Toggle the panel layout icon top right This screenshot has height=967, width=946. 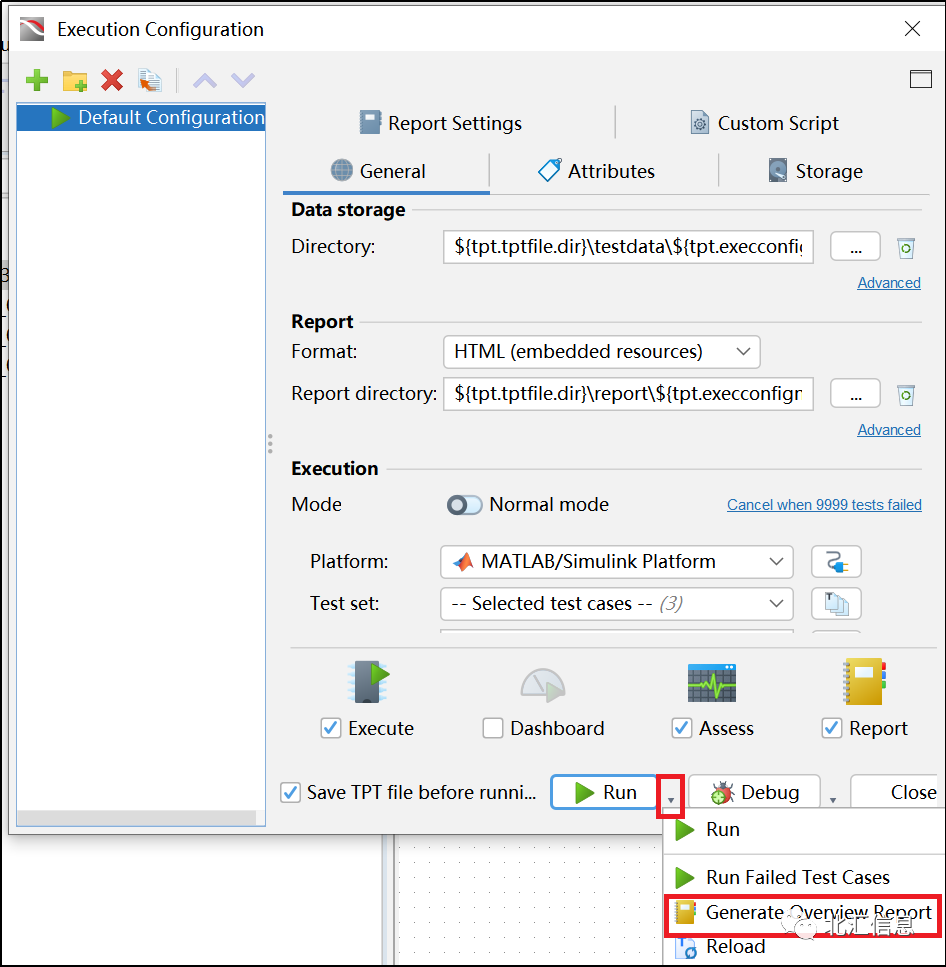[920, 79]
